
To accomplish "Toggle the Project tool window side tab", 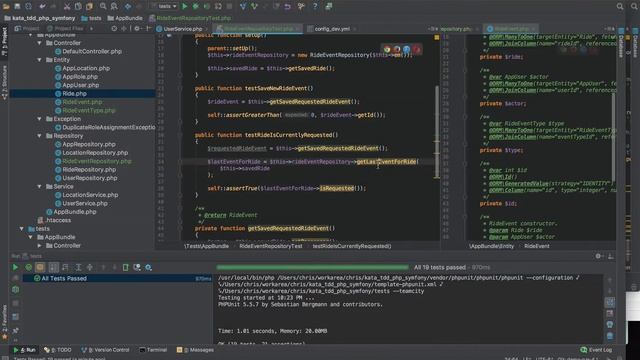I will [x=4, y=41].
